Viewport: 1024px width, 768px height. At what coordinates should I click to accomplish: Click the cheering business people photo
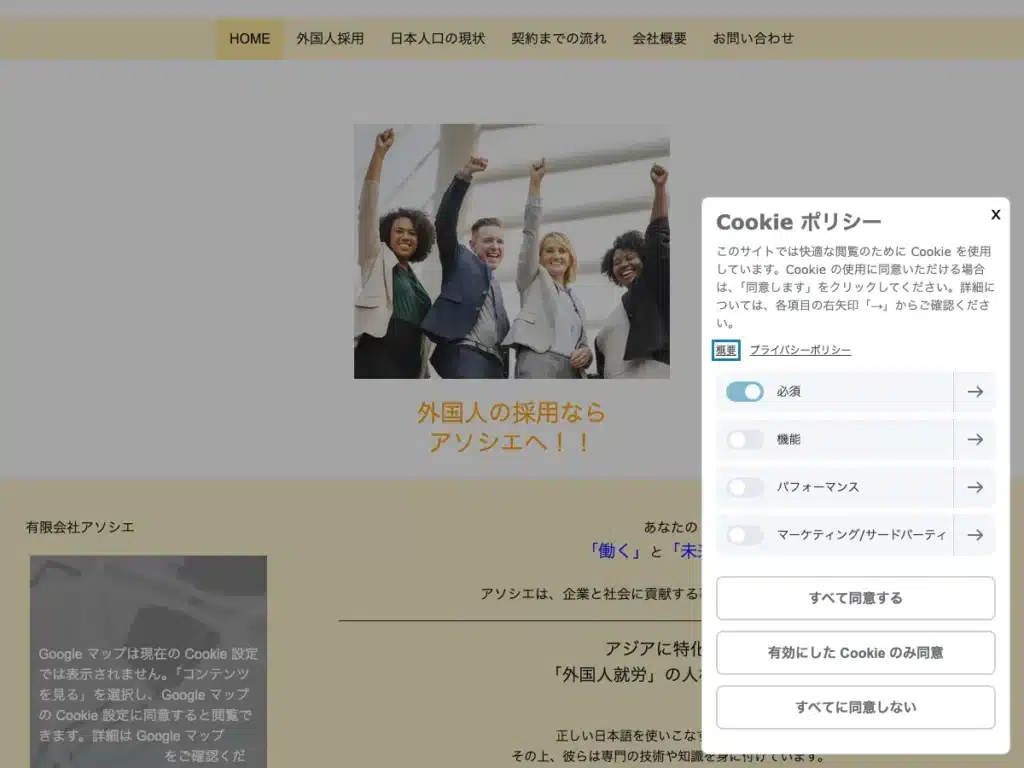511,251
